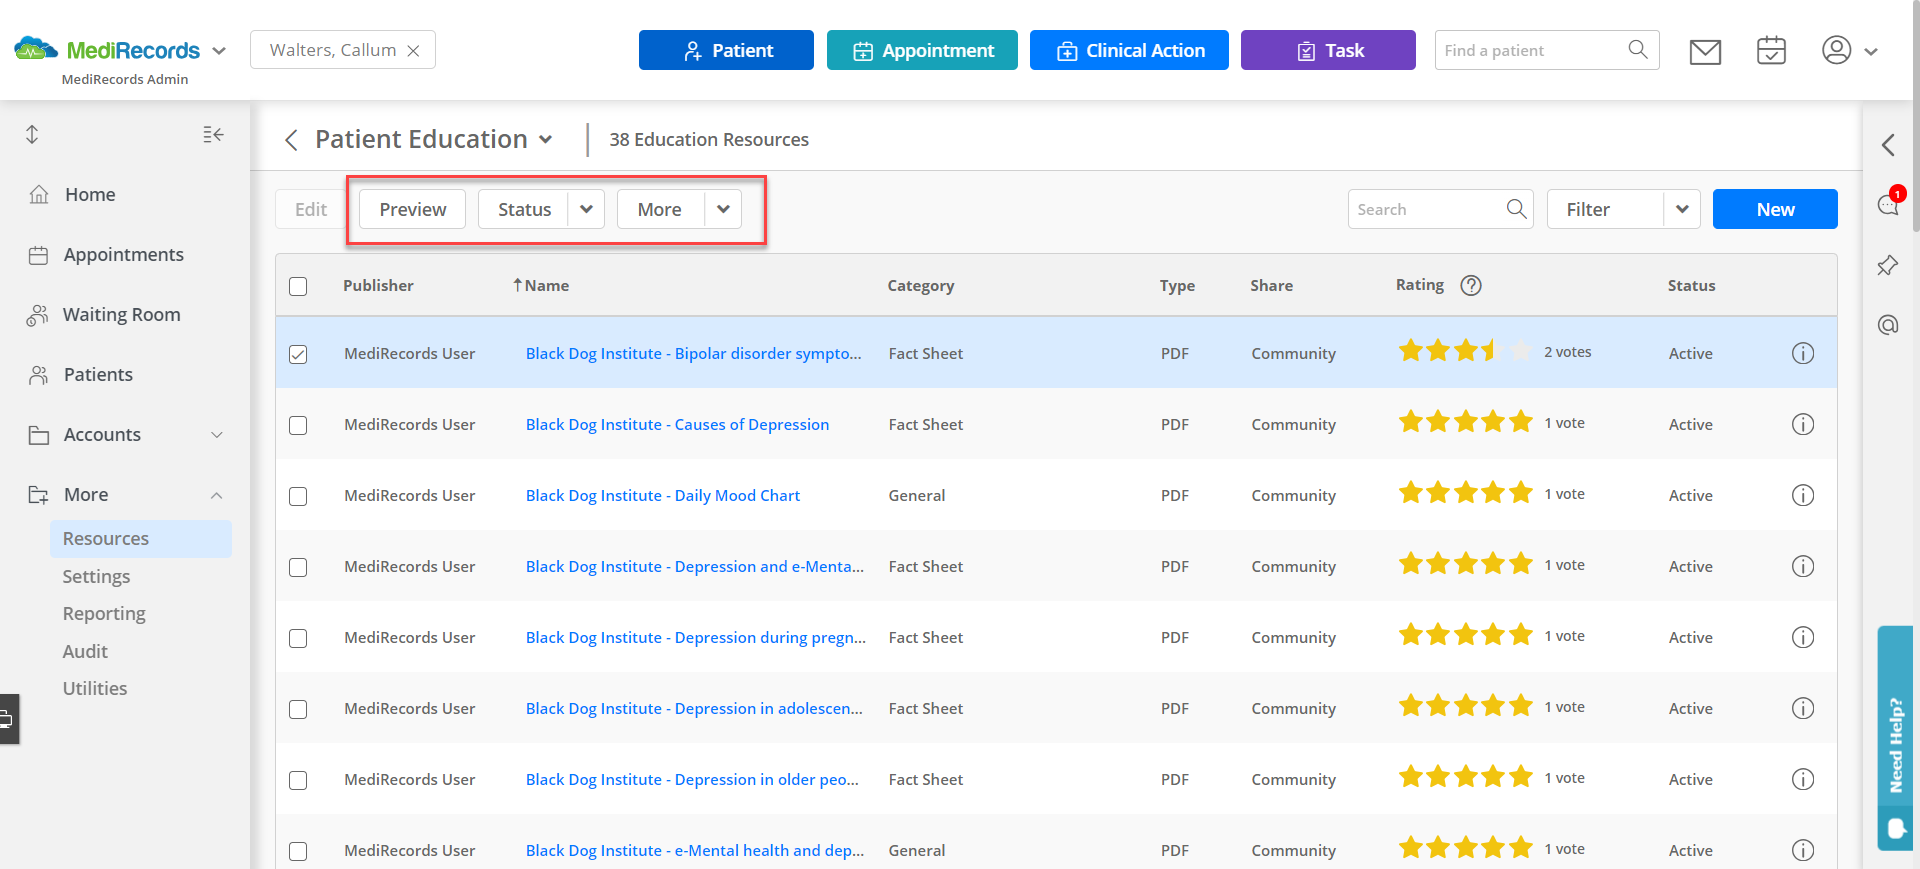The height and width of the screenshot is (869, 1920).
Task: Click the star rating in Bipolar disorder row
Action: (x=1465, y=351)
